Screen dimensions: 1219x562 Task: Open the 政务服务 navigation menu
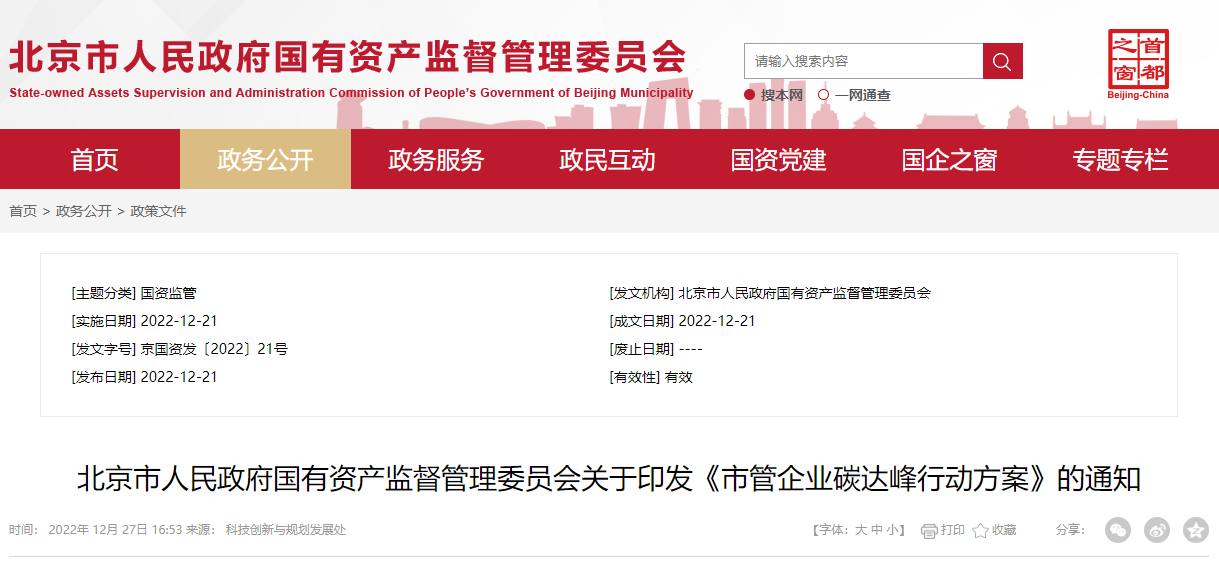point(436,159)
